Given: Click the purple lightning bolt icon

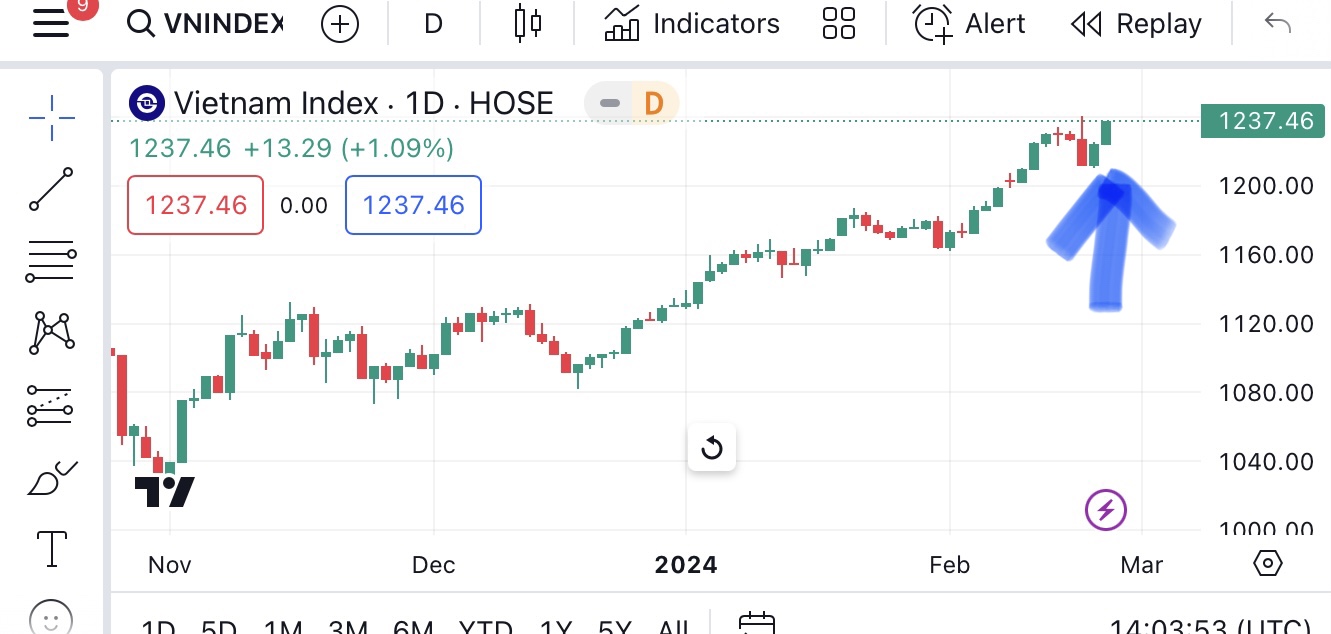Looking at the screenshot, I should (x=1106, y=511).
